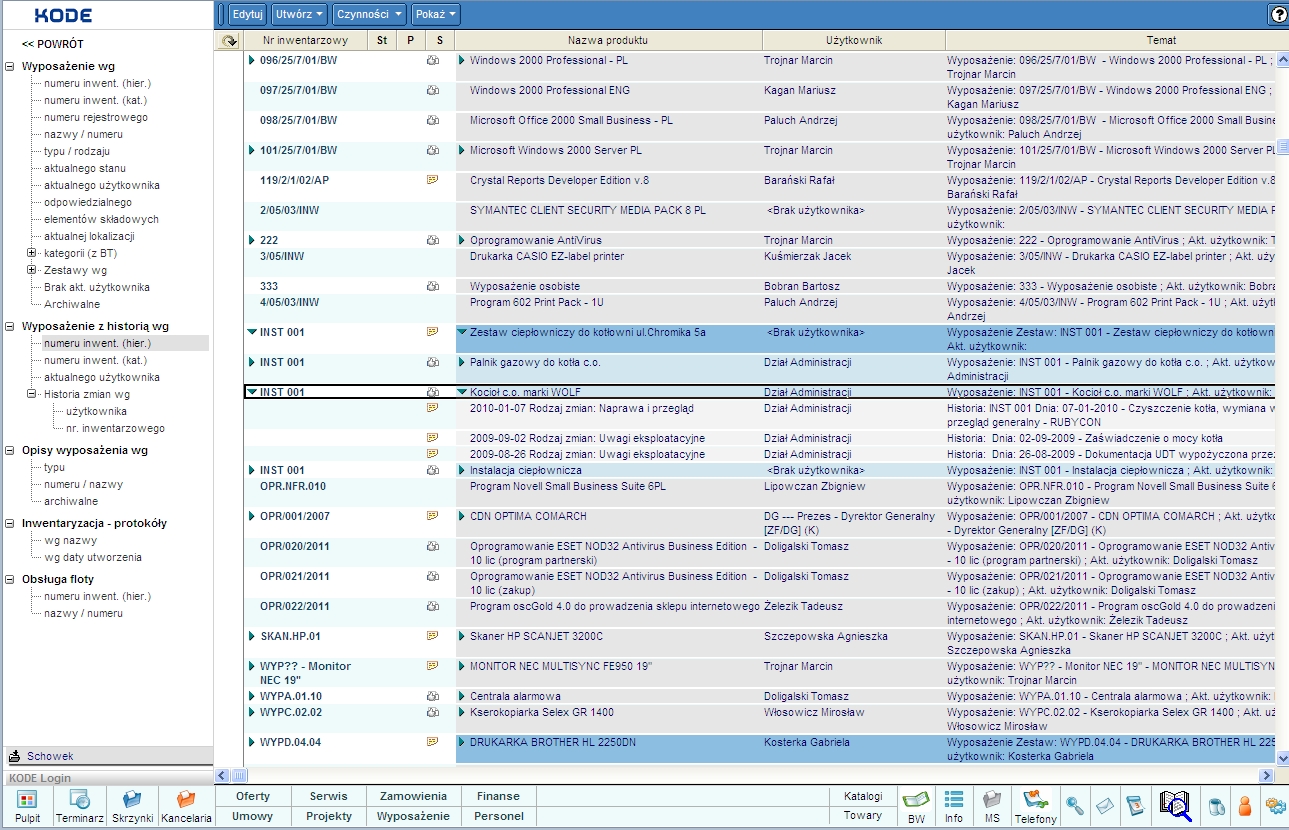This screenshot has width=1289, height=830.
Task: Expand row 101/25/7/01/BW triangle
Action: [252, 151]
